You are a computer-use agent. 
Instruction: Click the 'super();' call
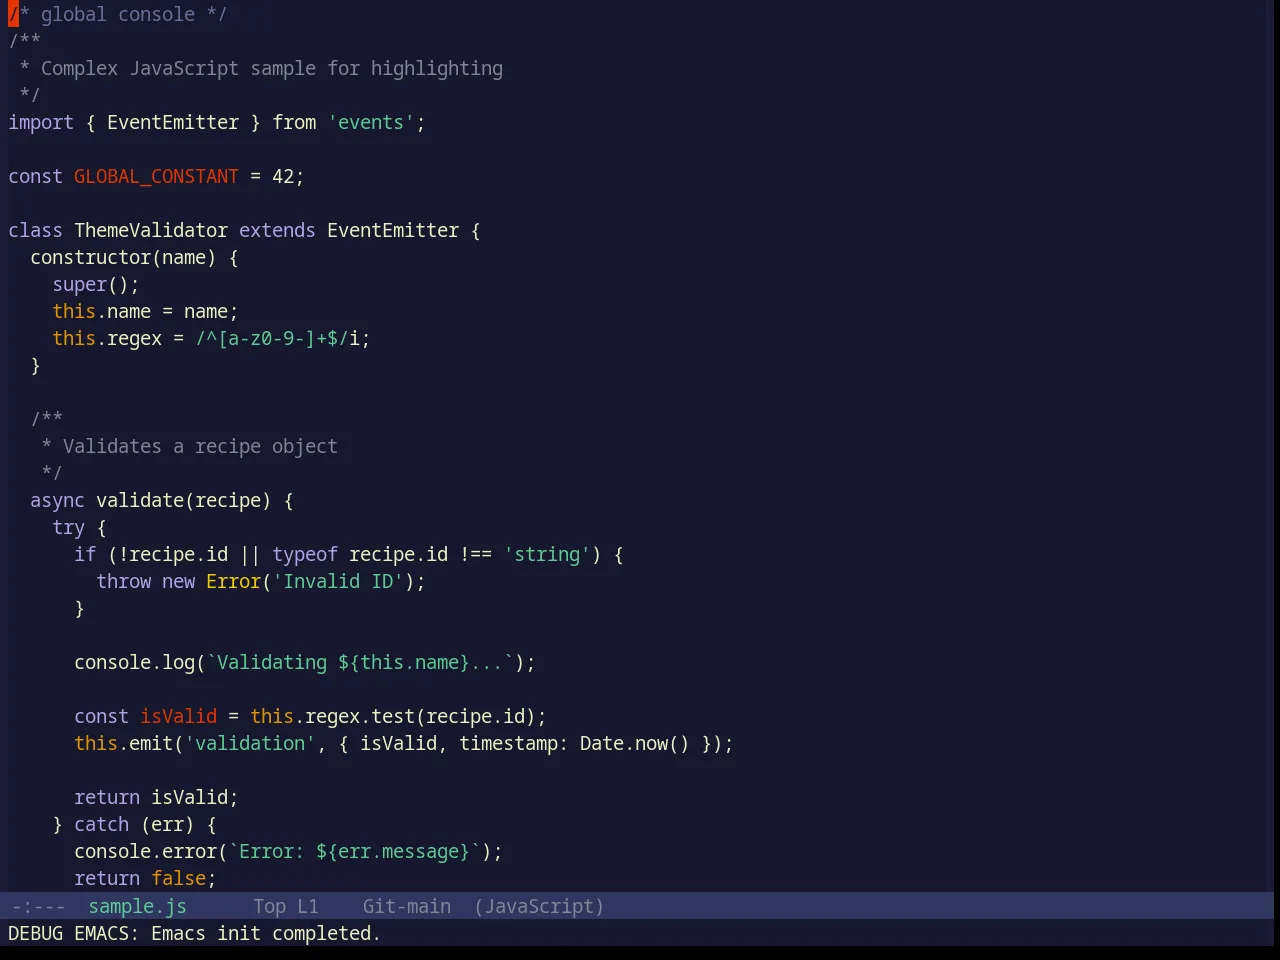[x=96, y=284]
